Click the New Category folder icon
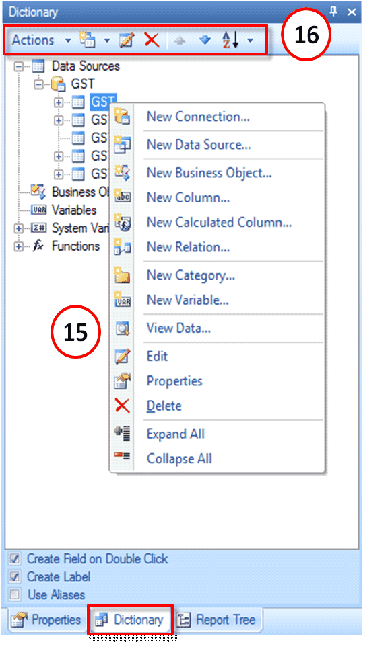The image size is (365, 649). pyautogui.click(x=122, y=275)
